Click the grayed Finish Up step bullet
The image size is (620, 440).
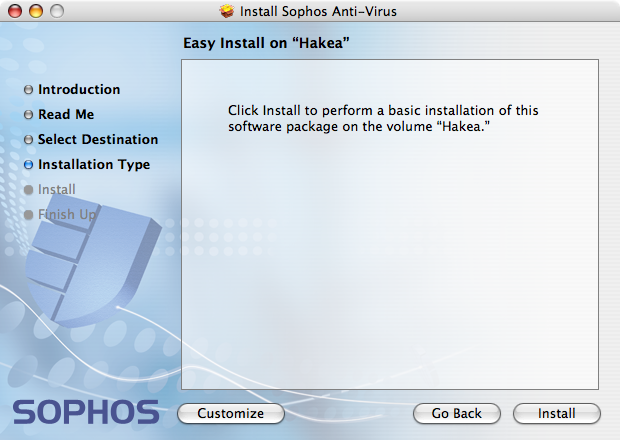click(28, 215)
